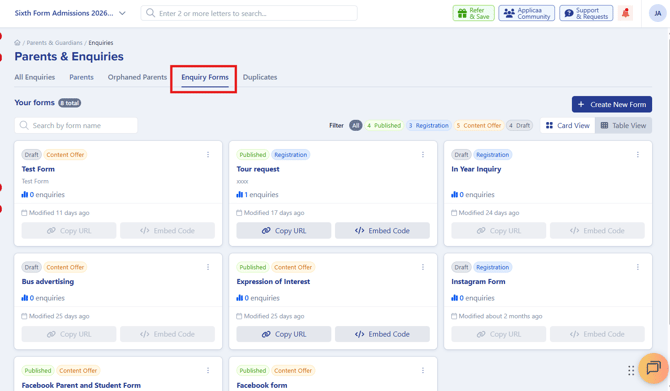Open options menu for Instagram Form card
670x391 pixels.
point(638,267)
